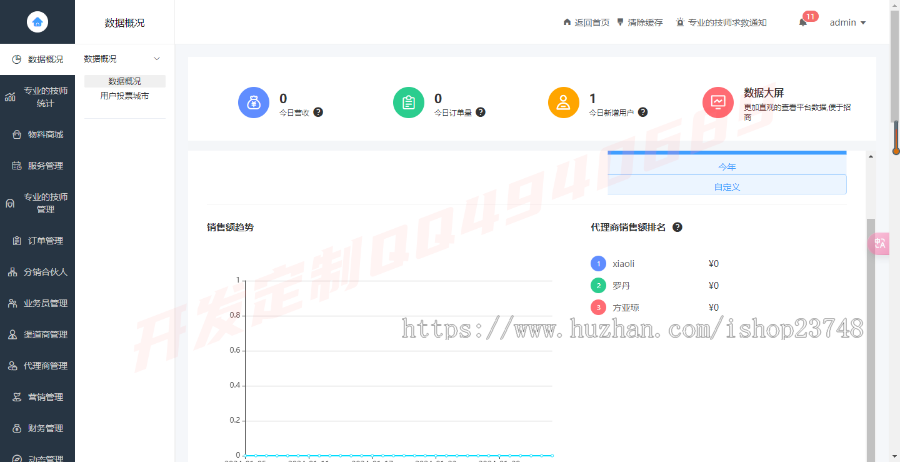Select the 自定义 time range button
Image resolution: width=900 pixels, height=462 pixels.
tap(727, 187)
